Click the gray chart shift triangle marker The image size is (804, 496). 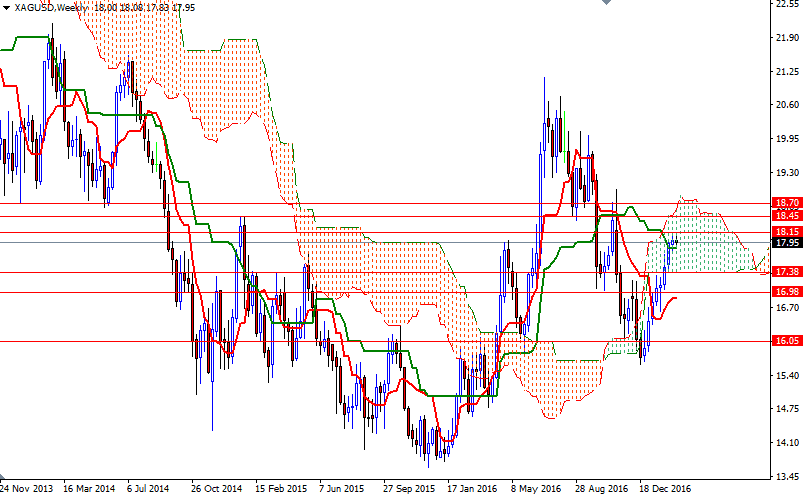tap(607, 2)
